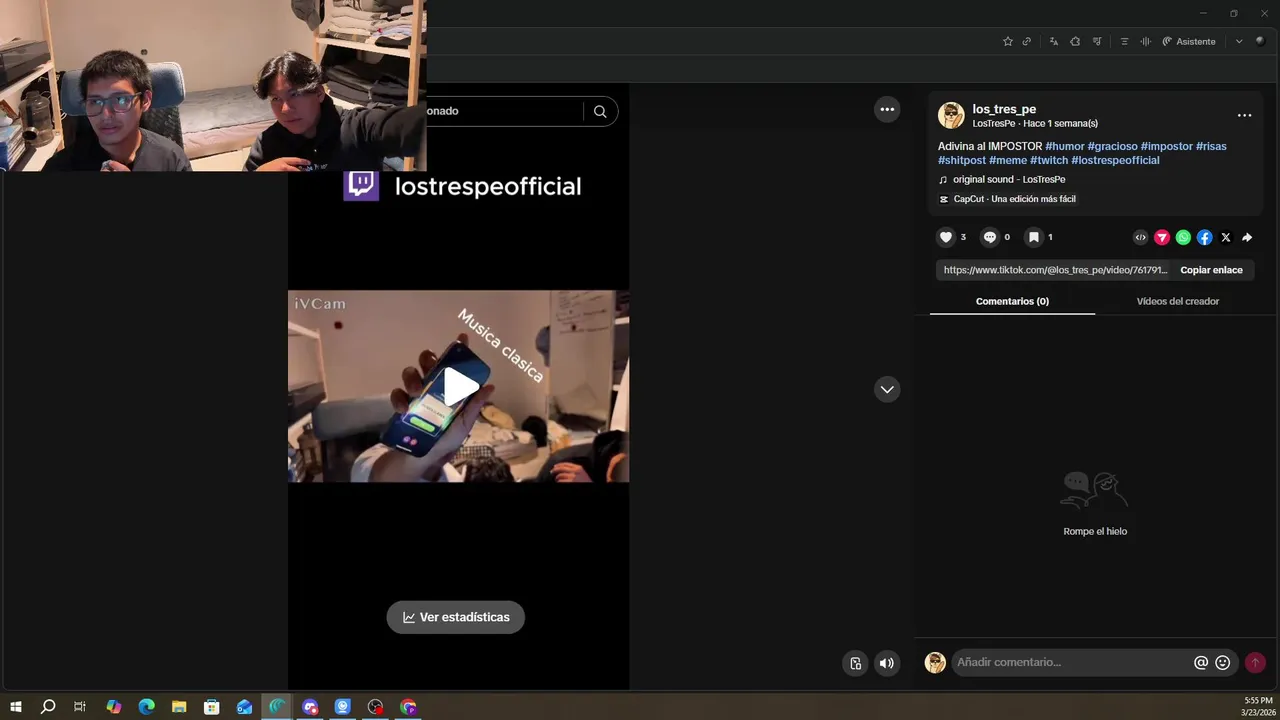The height and width of the screenshot is (720, 1280).
Task: Click the #twitch hashtag
Action: [x=1049, y=160]
